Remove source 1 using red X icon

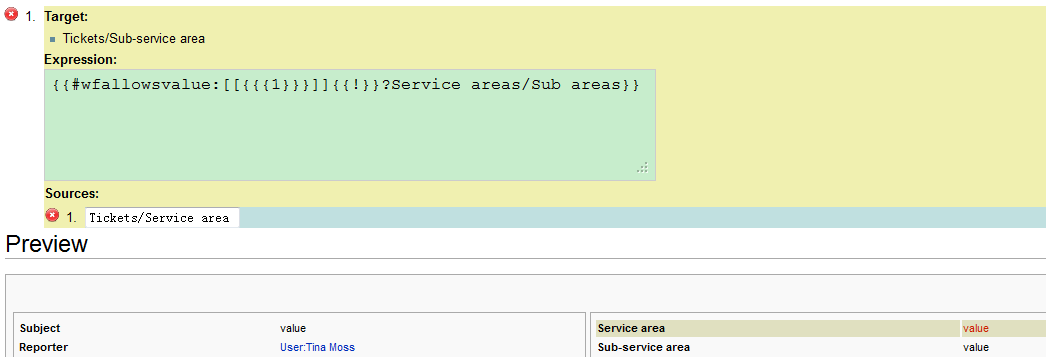[52, 215]
